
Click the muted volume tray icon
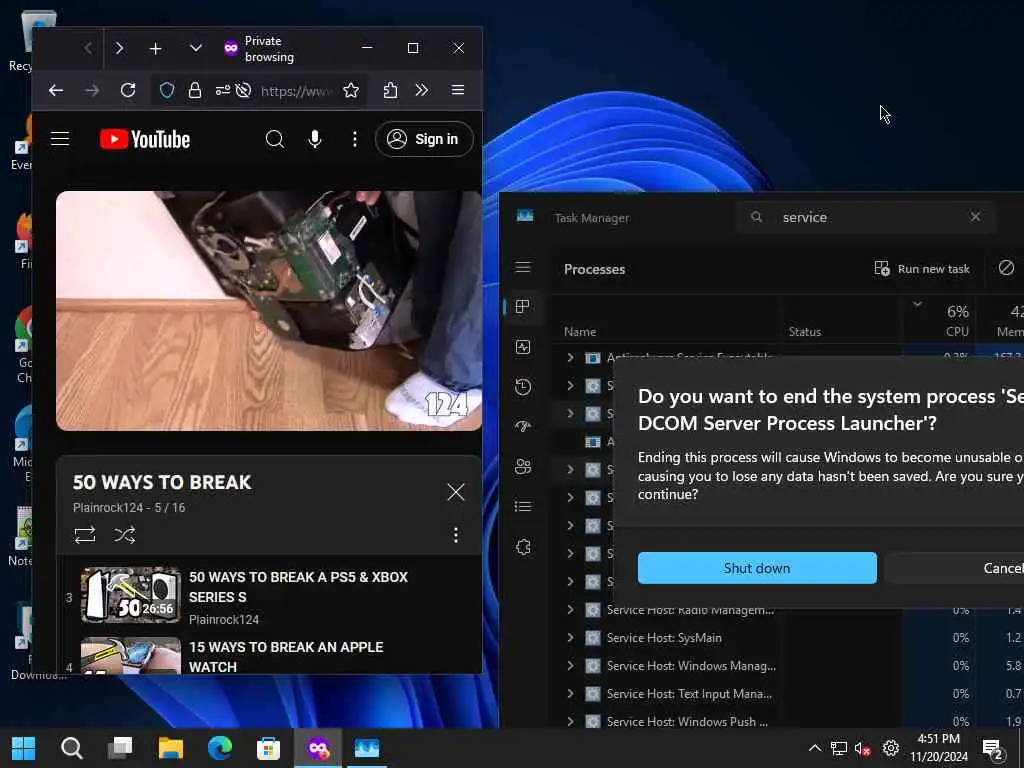coord(862,749)
